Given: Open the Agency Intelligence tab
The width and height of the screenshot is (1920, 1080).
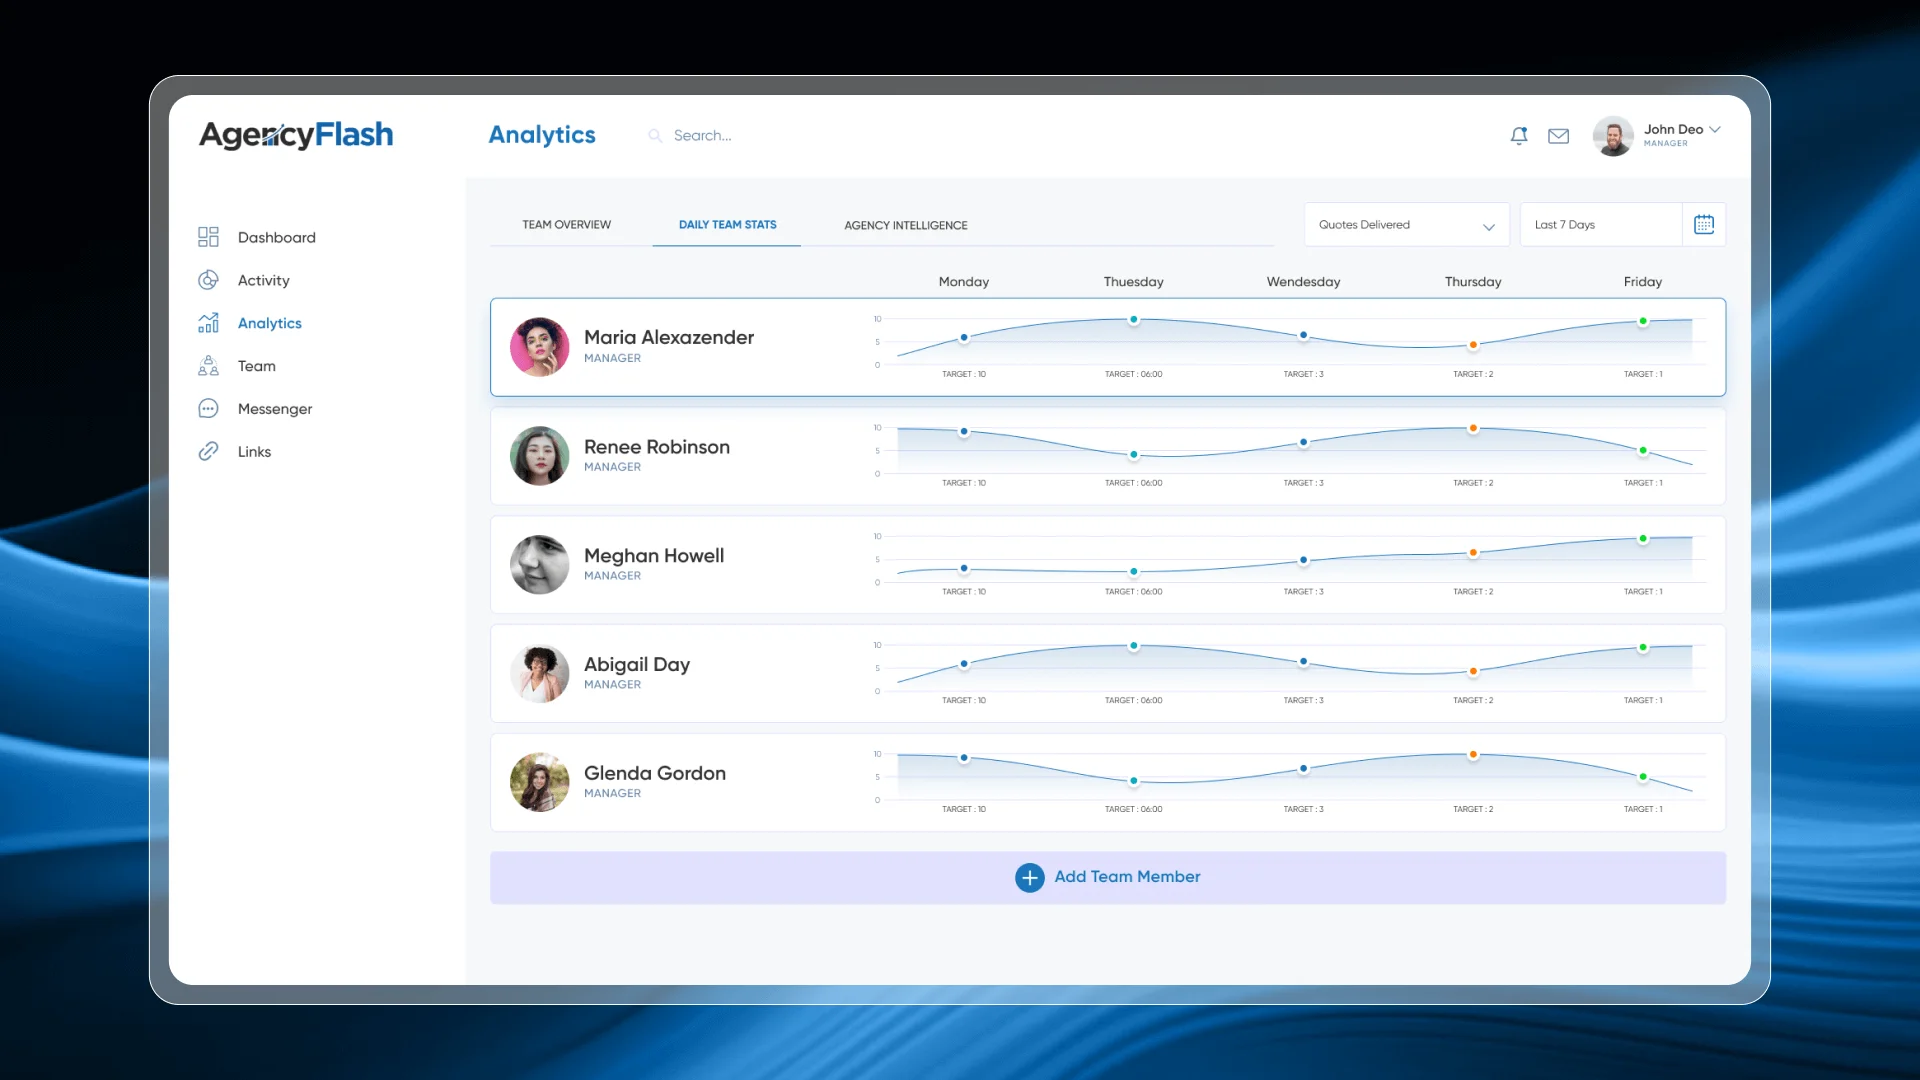Looking at the screenshot, I should (905, 226).
